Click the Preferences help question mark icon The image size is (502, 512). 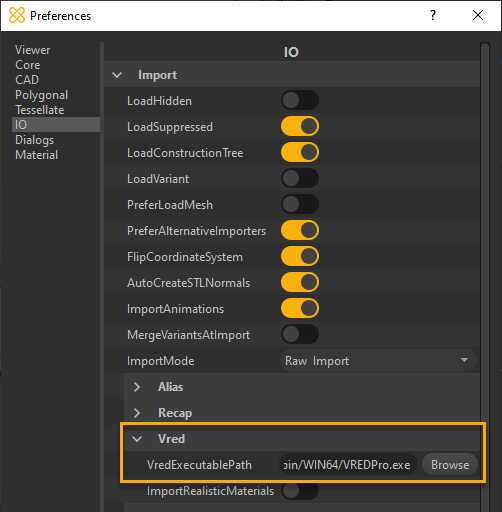coord(433,15)
